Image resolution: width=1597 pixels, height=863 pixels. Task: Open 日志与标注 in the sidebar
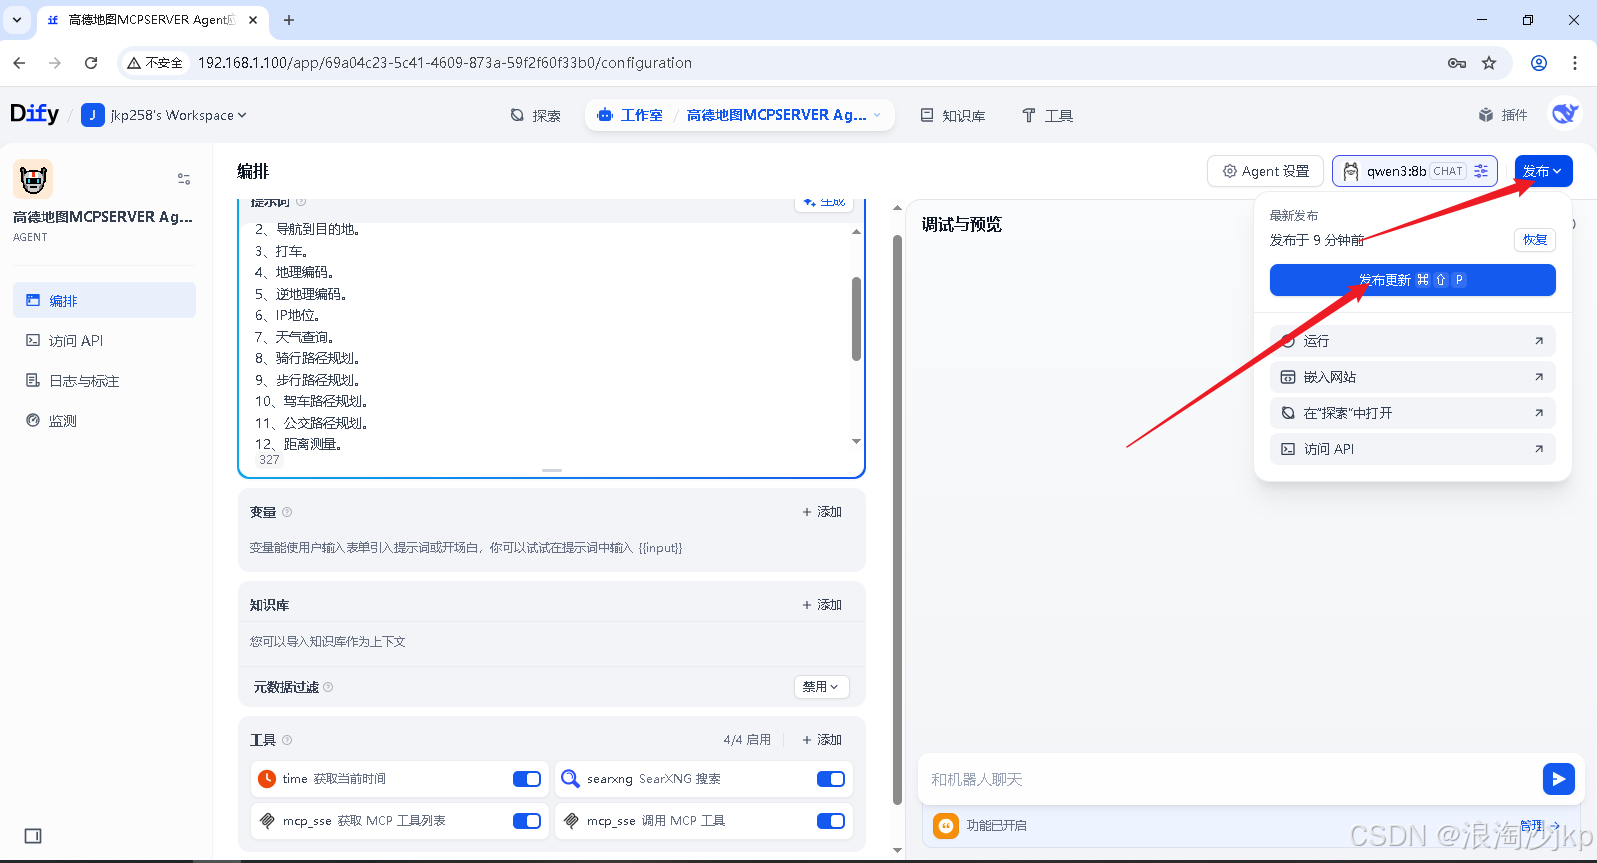pos(104,380)
